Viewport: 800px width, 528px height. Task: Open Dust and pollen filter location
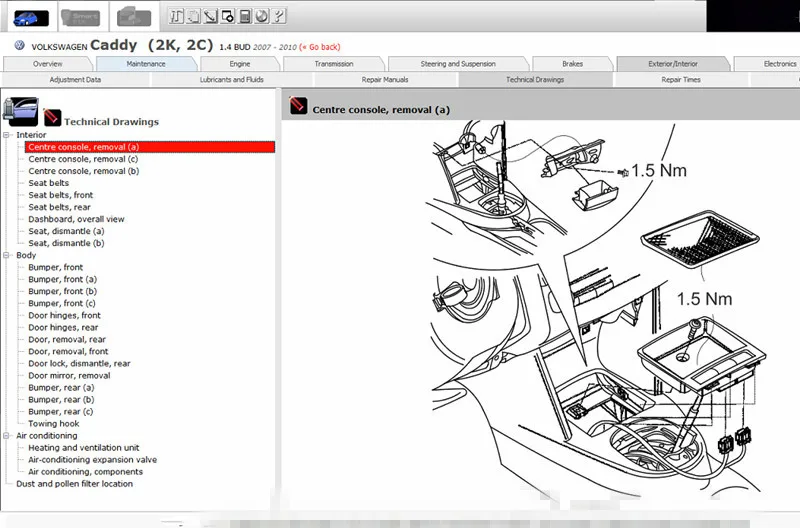(74, 484)
